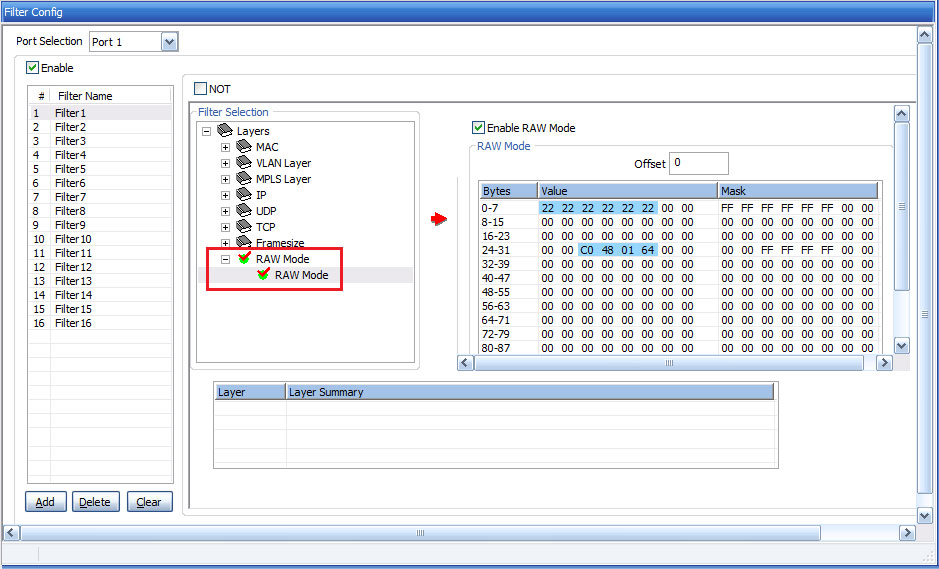
Task: Click the window bottom horizontal scrollbar thumb
Action: pyautogui.click(x=420, y=532)
